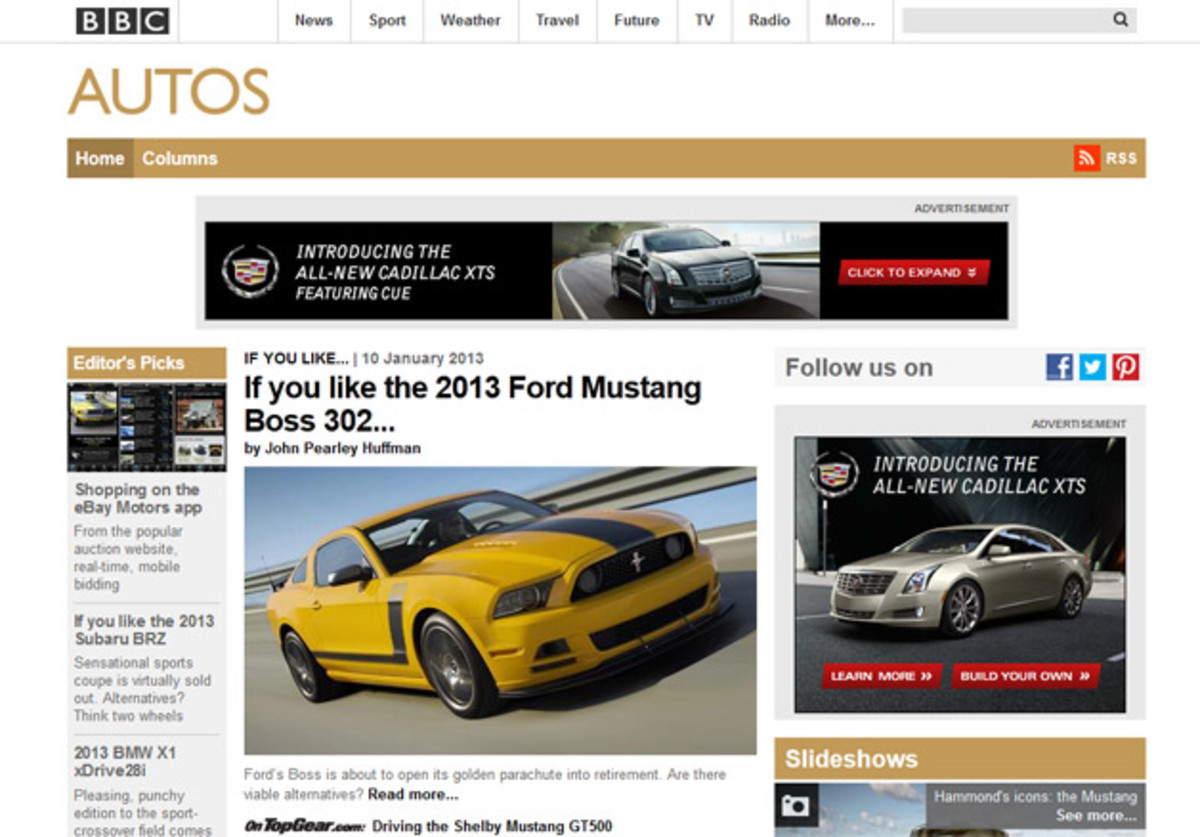
Task: Switch to the Columns tab
Action: pos(180,157)
